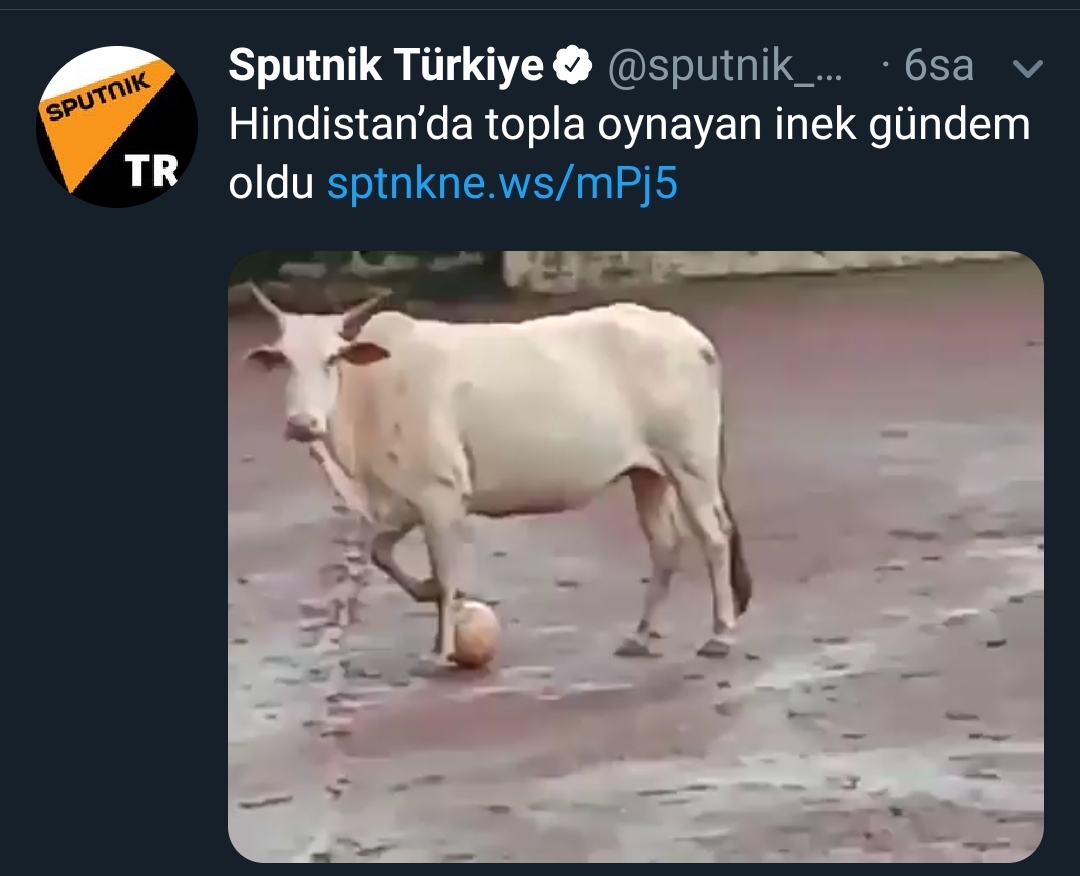
Task: Click the stone wall behind the cow
Action: [x=758, y=269]
